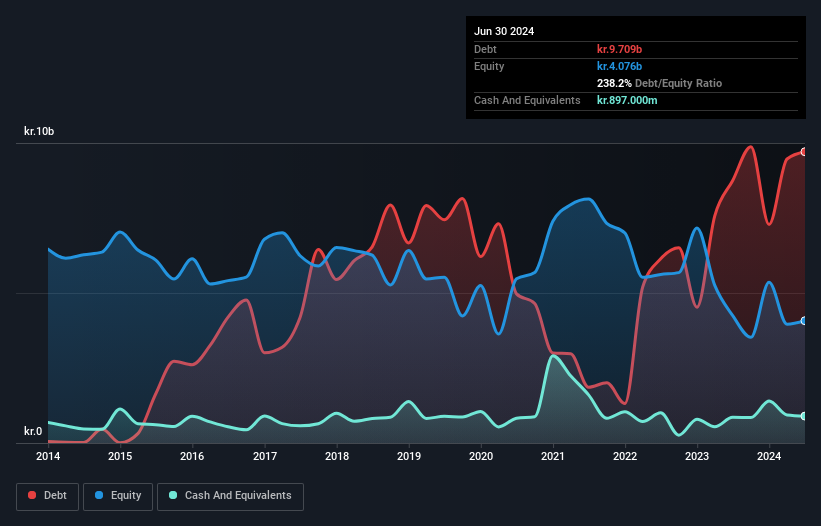
Task: Click the 2014 x-axis label
Action: click(x=48, y=456)
